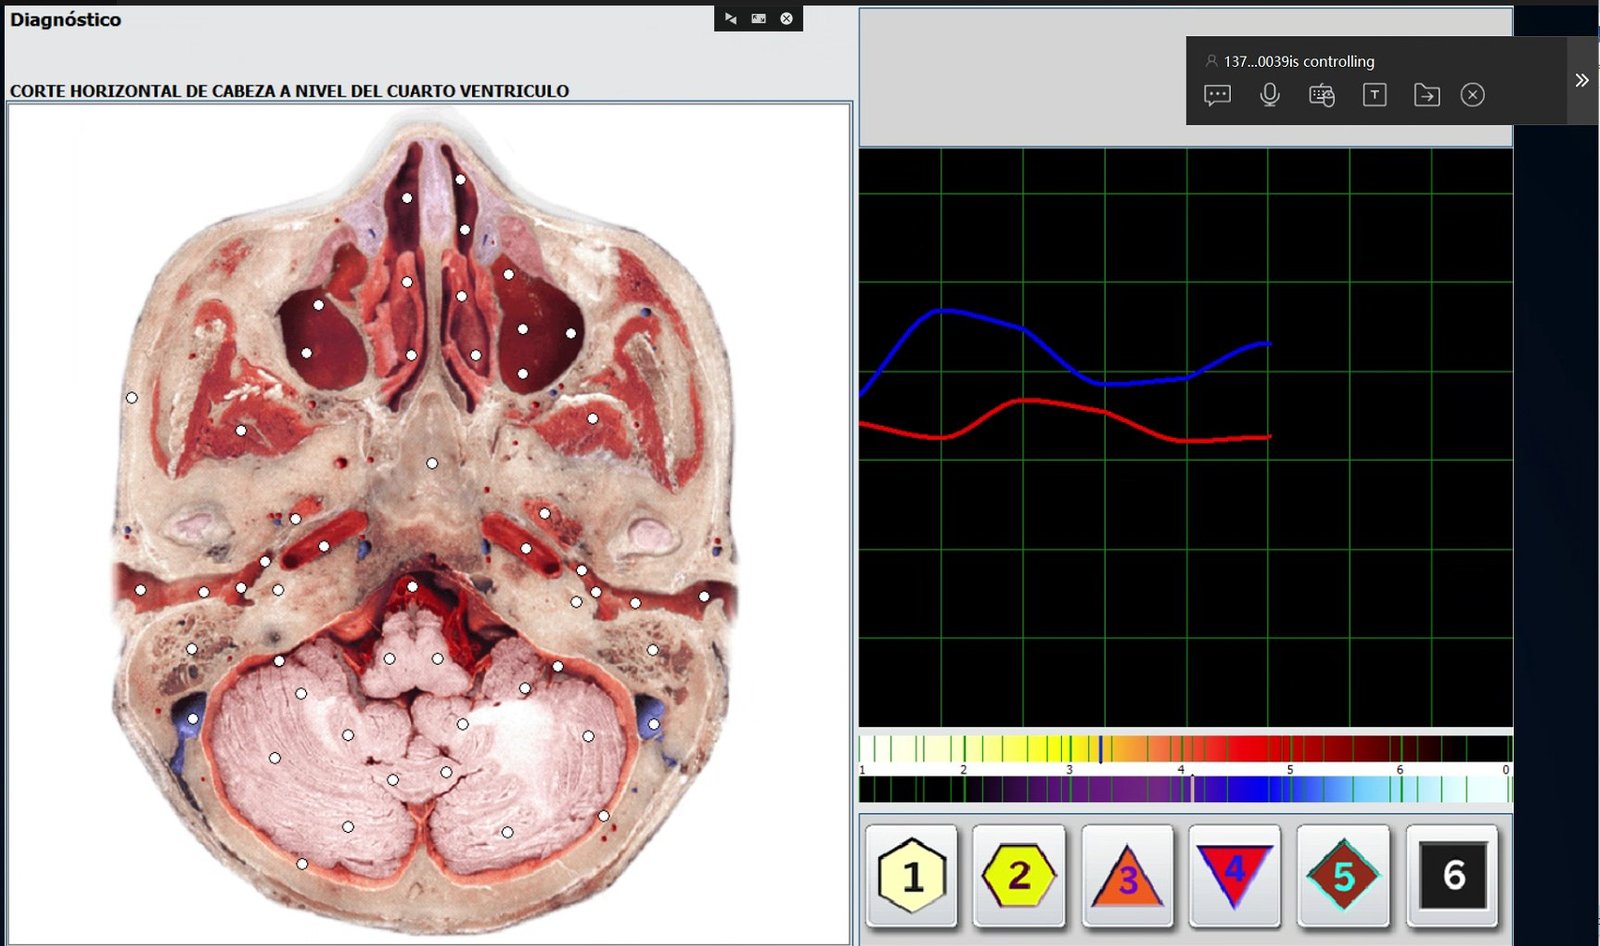Click the pale hexagon level 1 button
Viewport: 1600px width, 946px height.
tap(911, 876)
